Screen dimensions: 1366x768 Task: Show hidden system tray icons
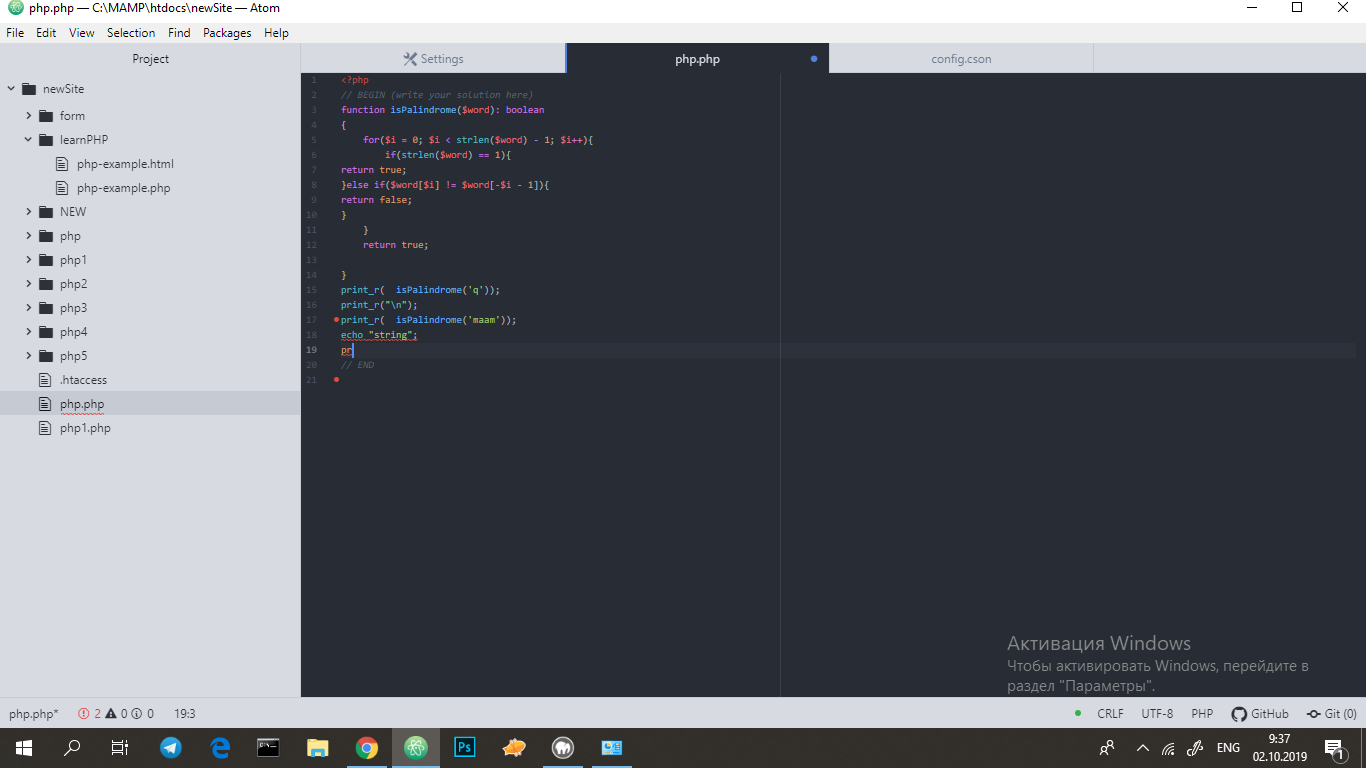coord(1143,748)
